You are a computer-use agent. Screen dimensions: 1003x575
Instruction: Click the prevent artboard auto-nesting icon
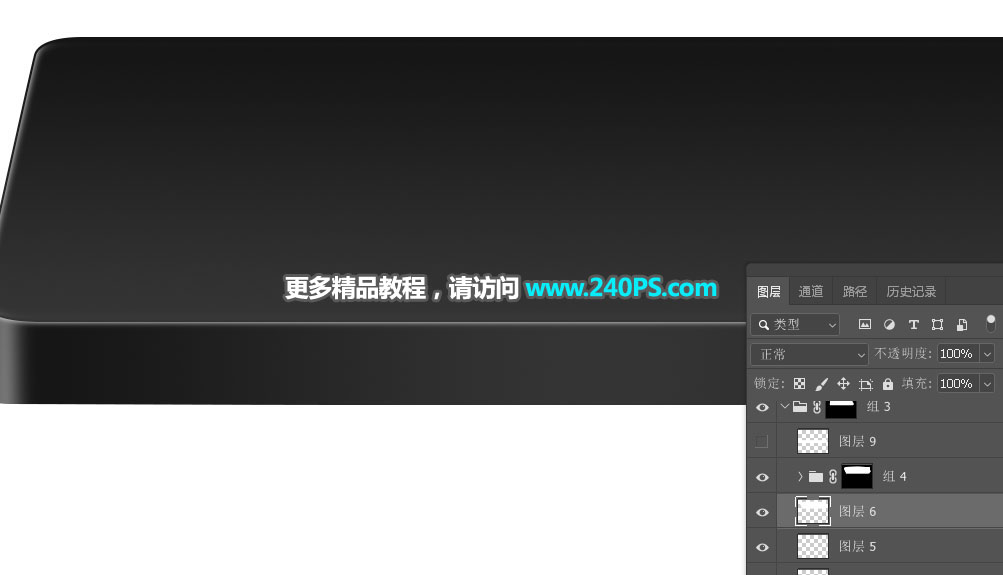(865, 384)
